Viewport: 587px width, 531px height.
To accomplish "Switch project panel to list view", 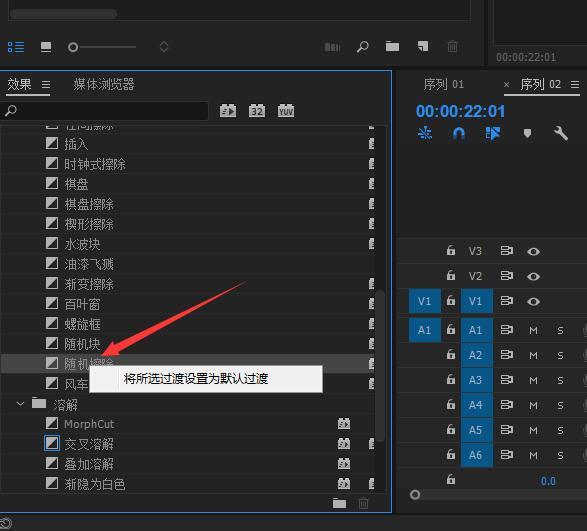I will (x=16, y=47).
